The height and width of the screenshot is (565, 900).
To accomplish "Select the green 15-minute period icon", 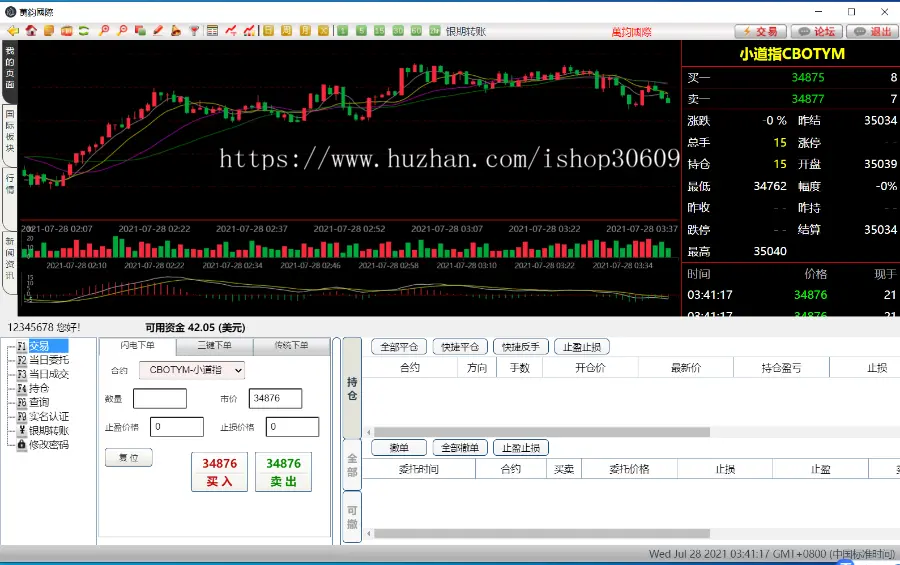I will pos(380,31).
